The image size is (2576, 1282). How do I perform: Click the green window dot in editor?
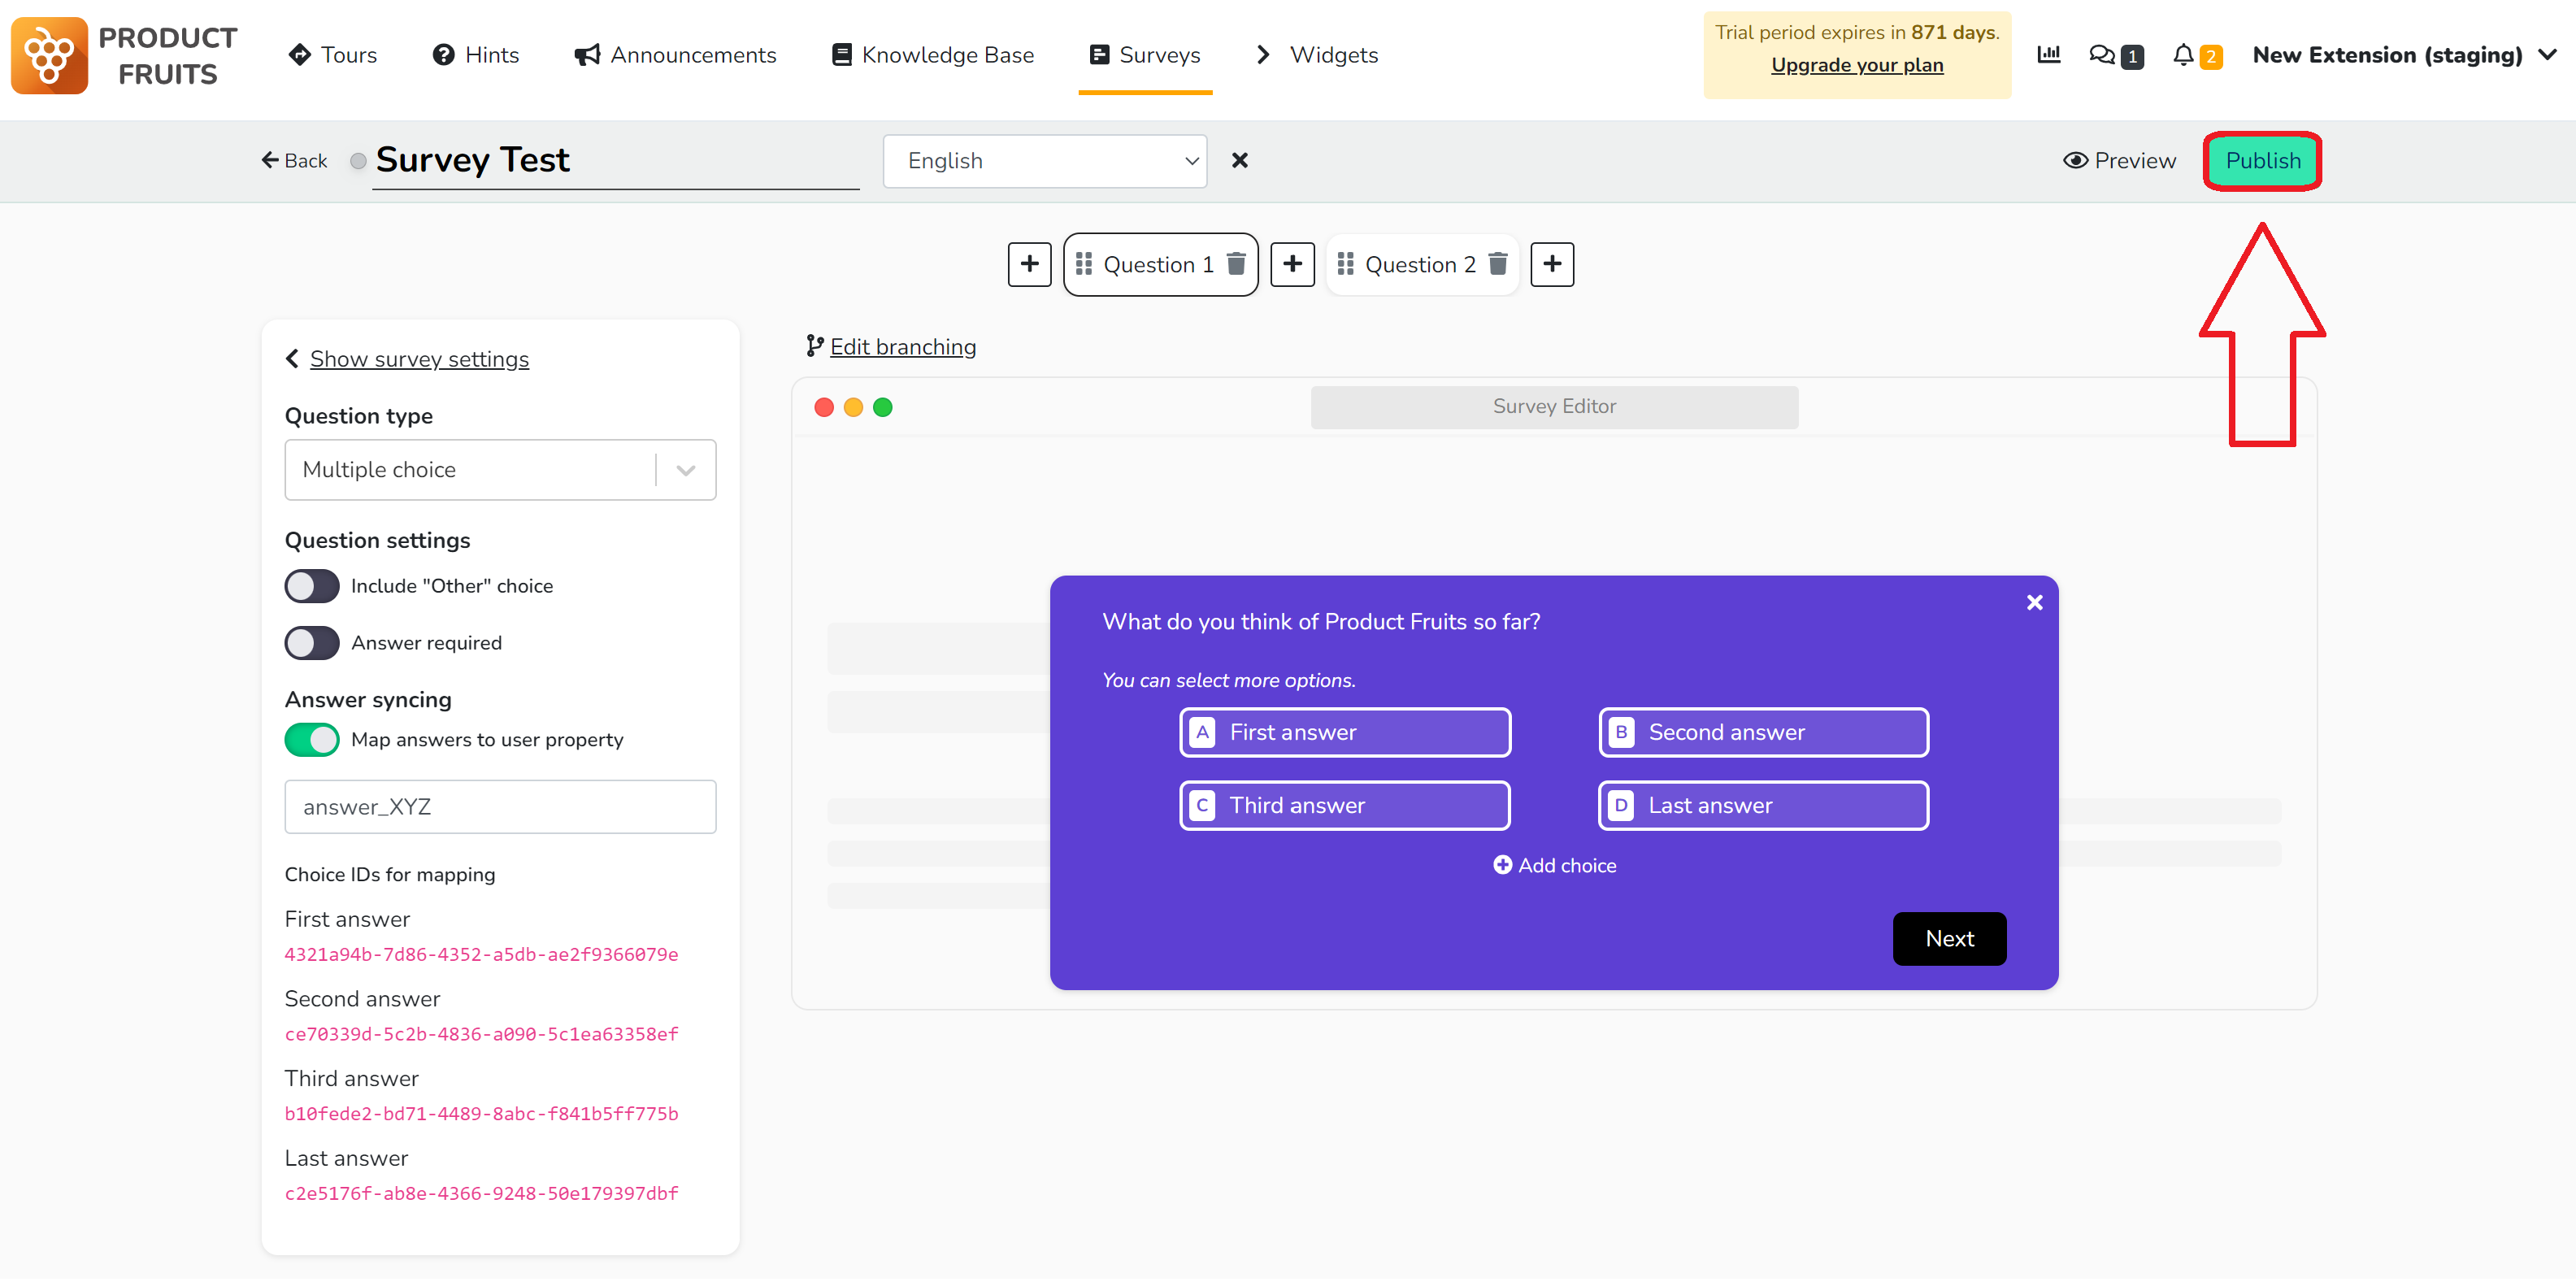pyautogui.click(x=882, y=408)
